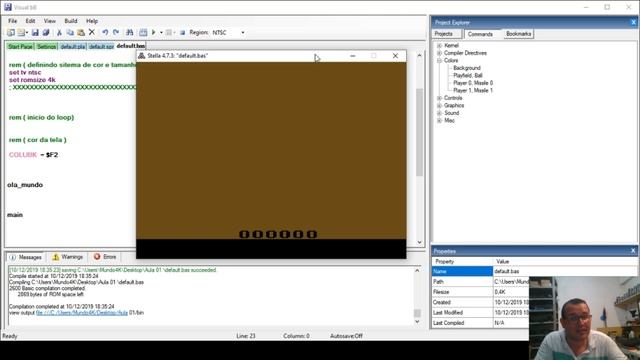Select the default.bas editor tab
This screenshot has height=360, width=640.
pyautogui.click(x=131, y=46)
